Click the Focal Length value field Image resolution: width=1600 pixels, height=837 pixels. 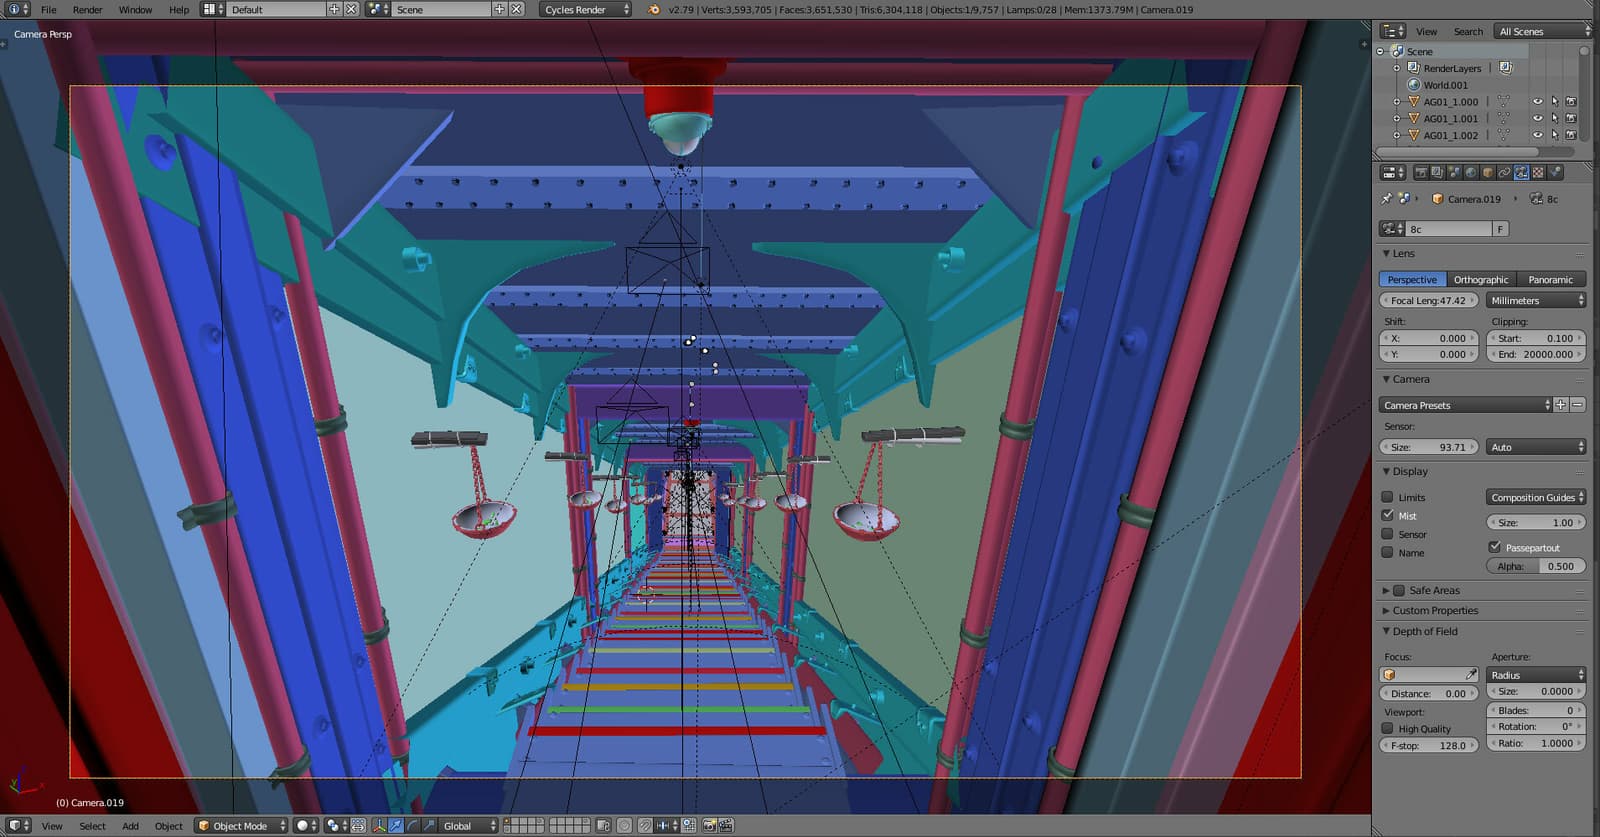(x=1428, y=300)
